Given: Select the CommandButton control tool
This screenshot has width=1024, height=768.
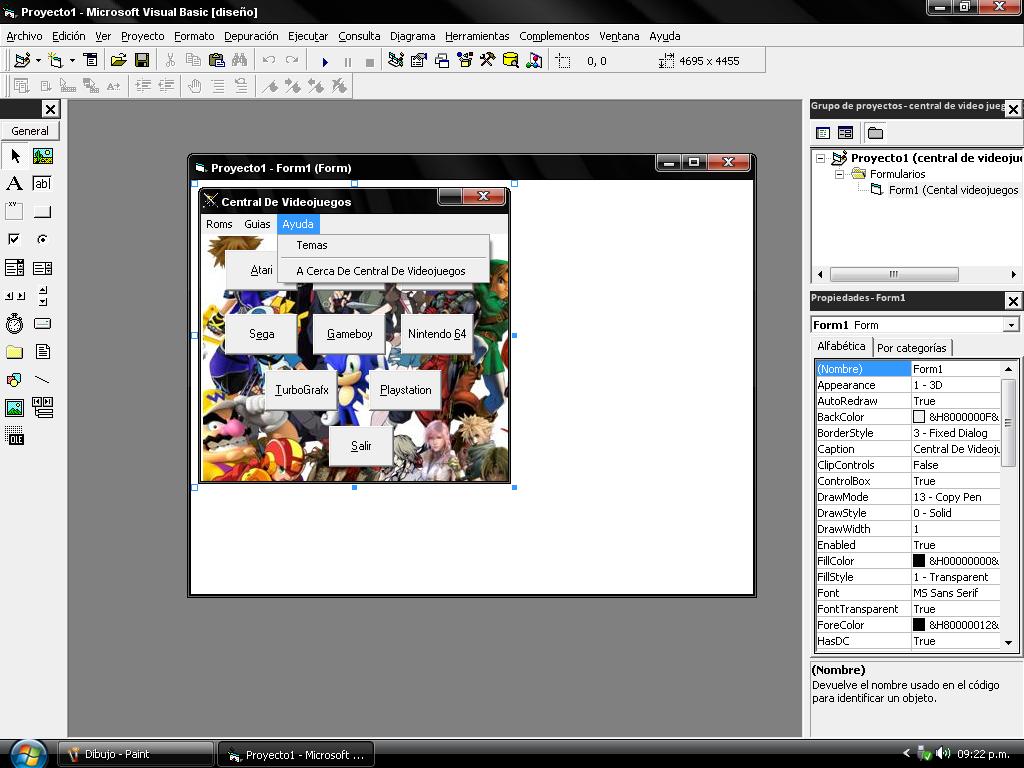Looking at the screenshot, I should [42, 212].
